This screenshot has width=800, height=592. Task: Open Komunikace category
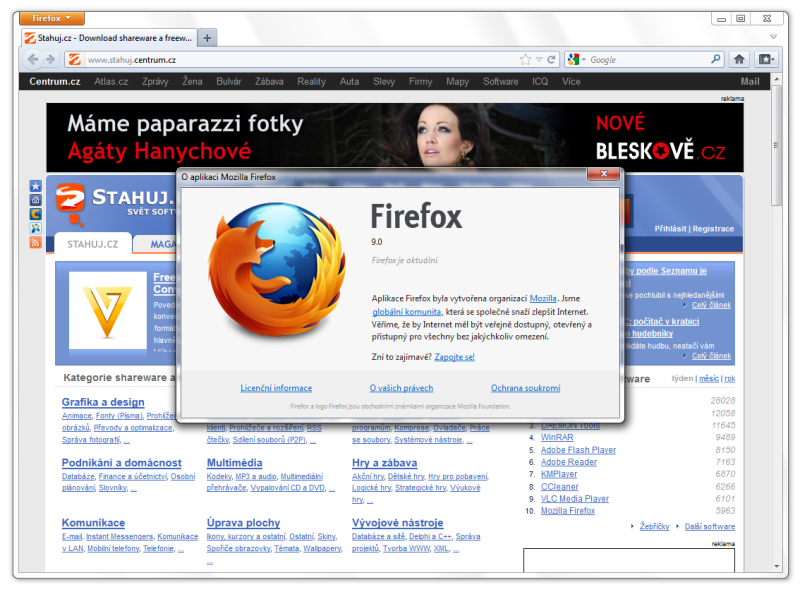click(x=93, y=523)
